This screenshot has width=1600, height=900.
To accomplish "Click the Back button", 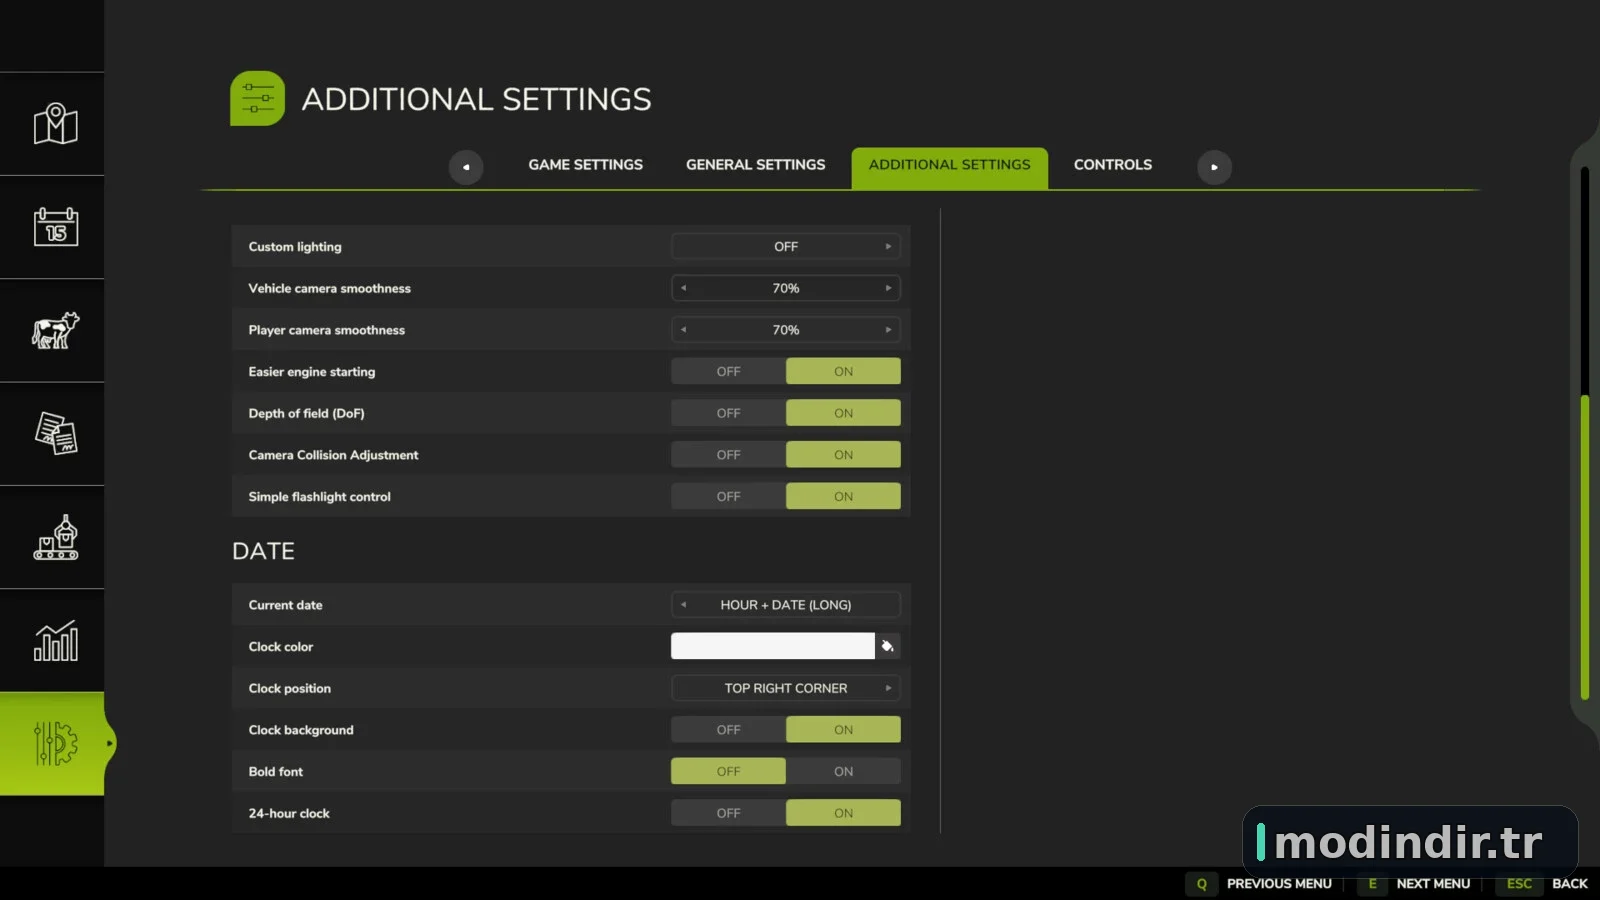I will [1570, 884].
